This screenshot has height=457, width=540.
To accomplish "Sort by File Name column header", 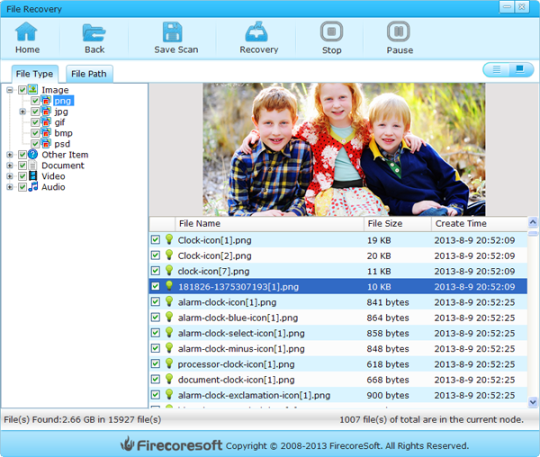I will point(269,224).
